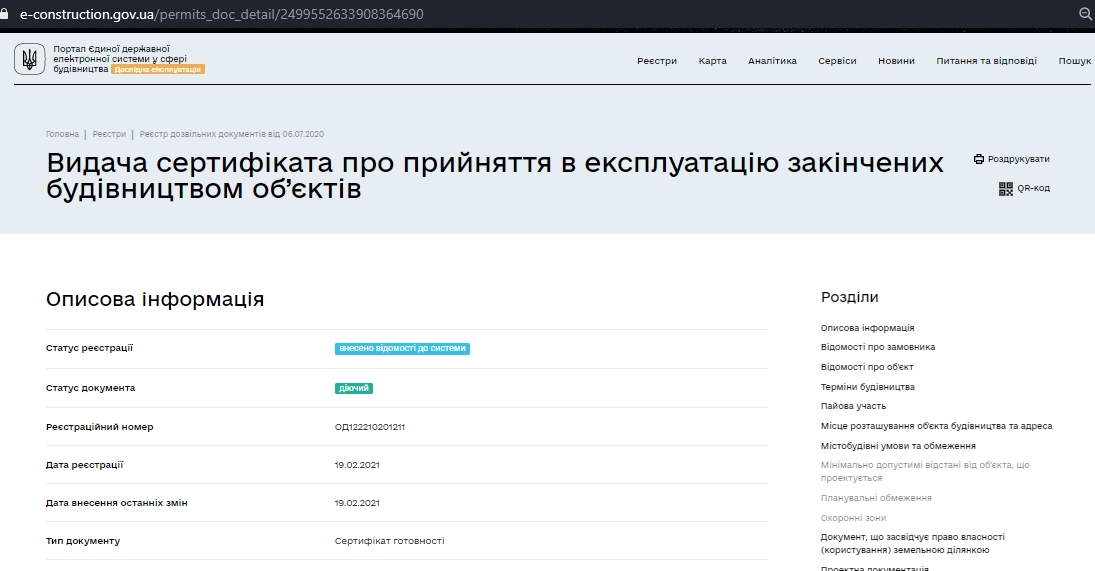1095x571 pixels.
Task: Click the Дата внесення останніх змін value
Action: point(357,503)
